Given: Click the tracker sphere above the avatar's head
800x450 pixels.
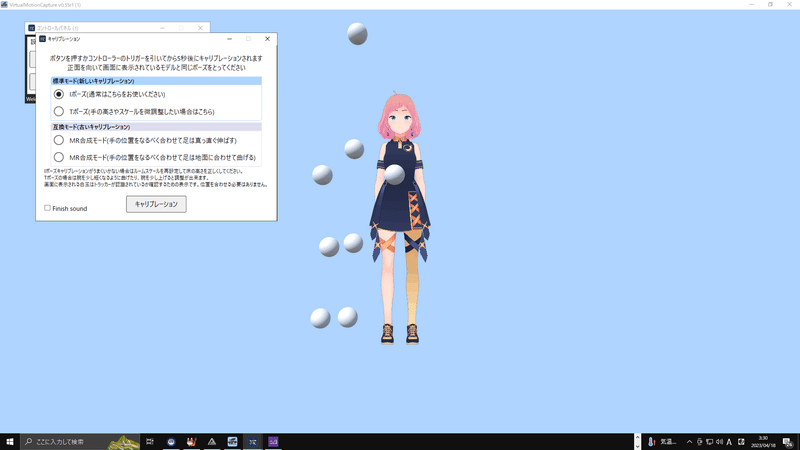Looking at the screenshot, I should [357, 34].
